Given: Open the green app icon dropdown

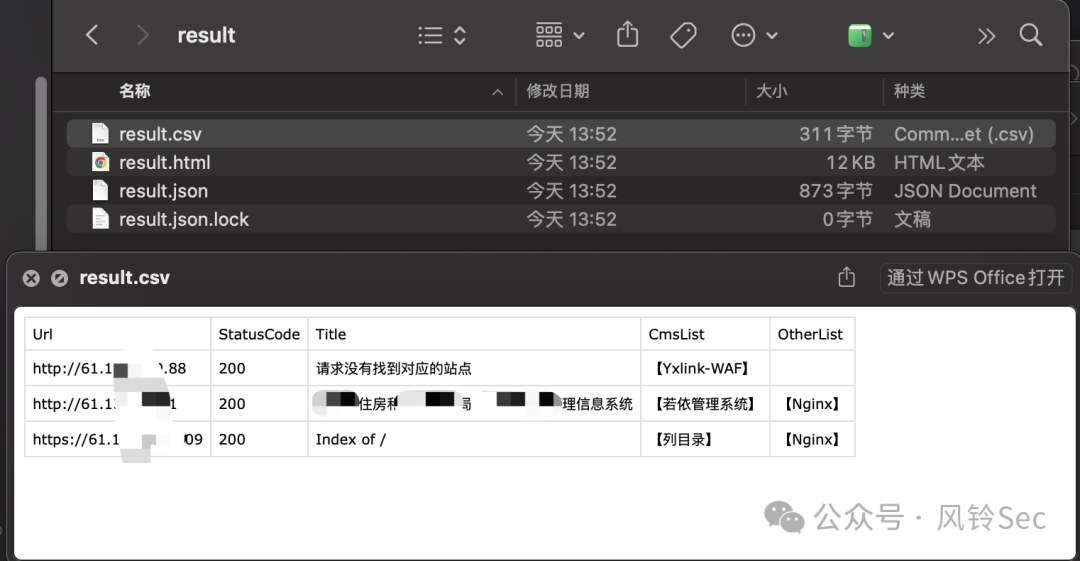Looking at the screenshot, I should [870, 36].
